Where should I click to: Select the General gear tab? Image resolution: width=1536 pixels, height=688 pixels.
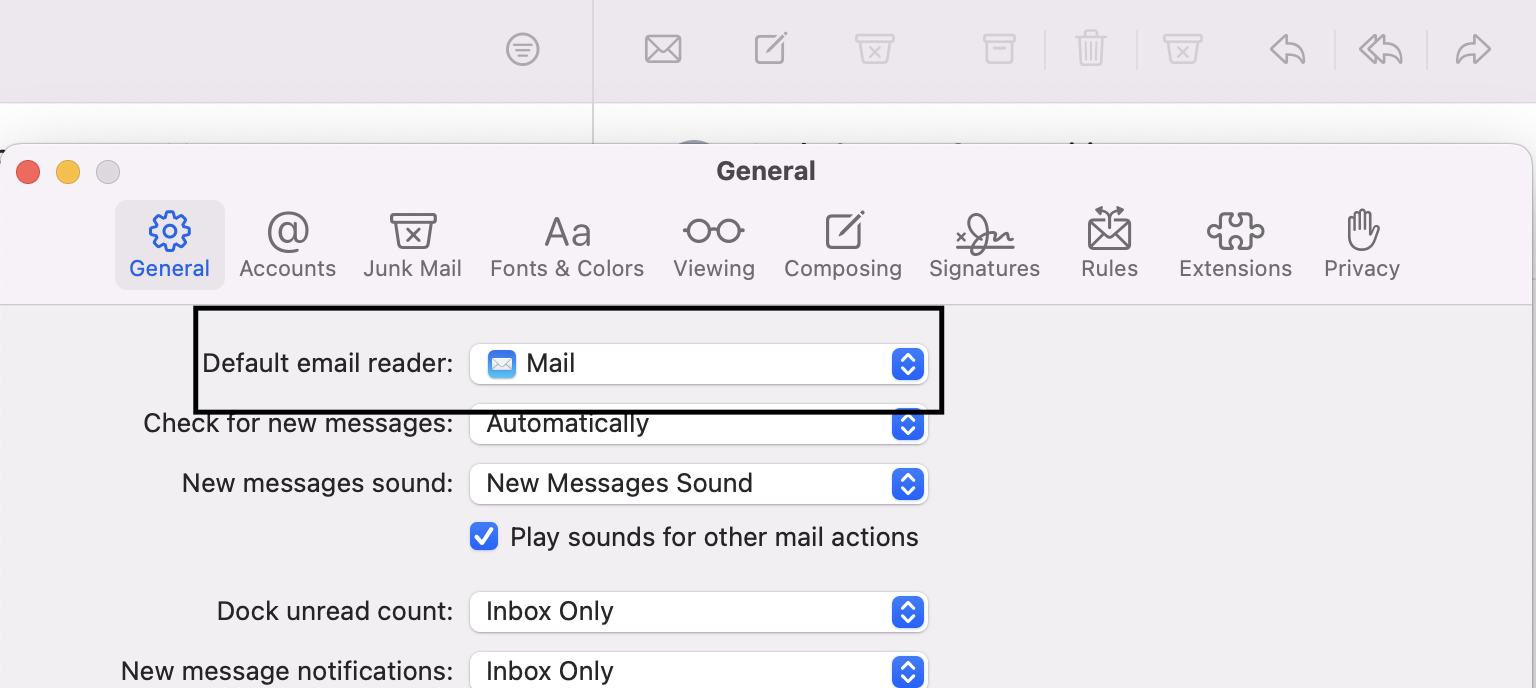(170, 245)
